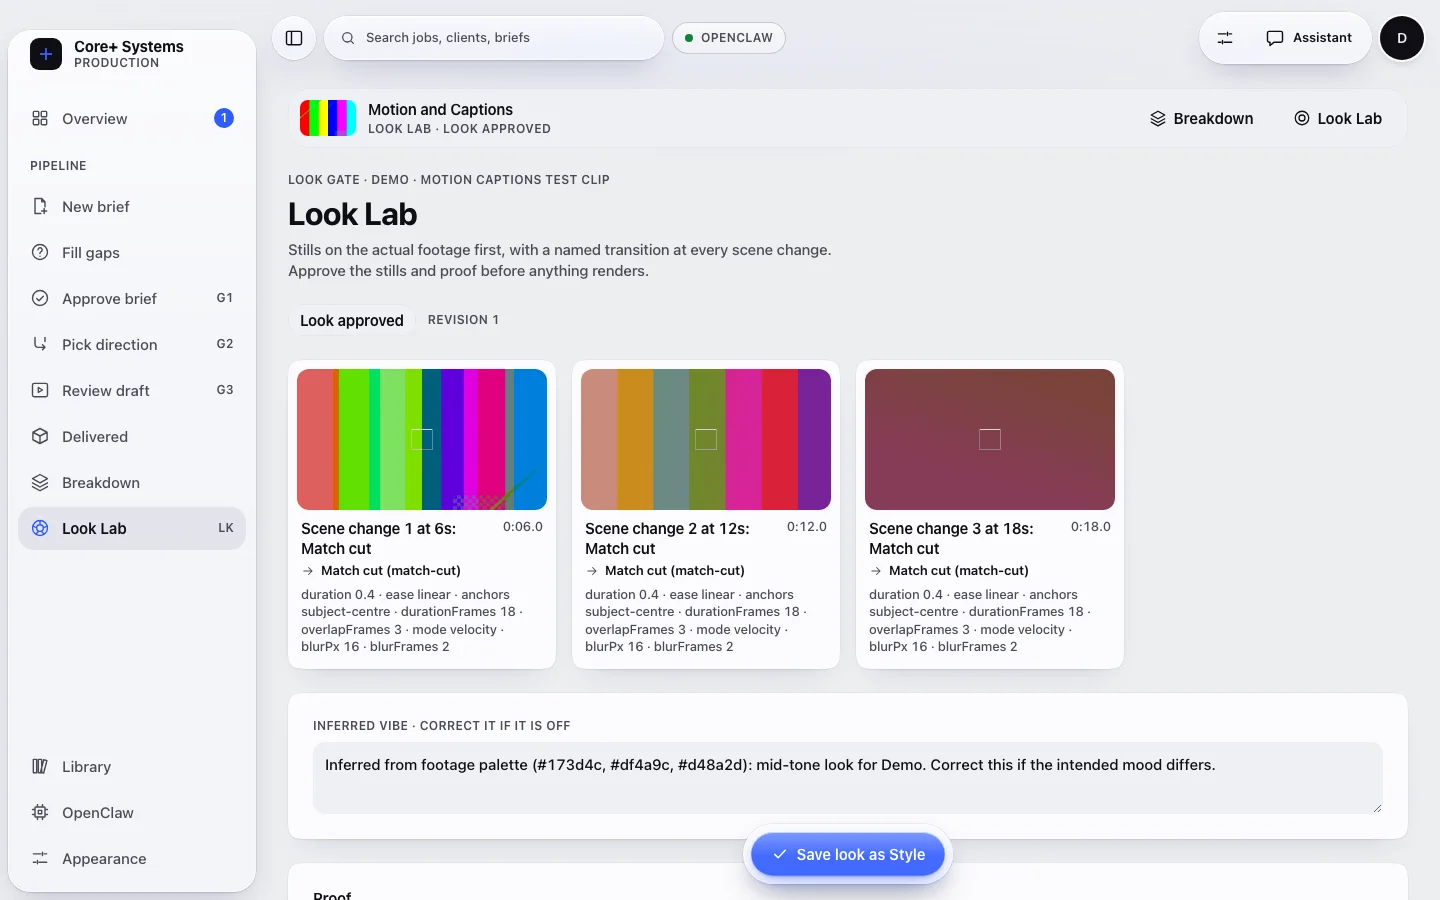The width and height of the screenshot is (1440, 900).
Task: Click the Motion and Captions color bars thumbnail
Action: click(328, 118)
